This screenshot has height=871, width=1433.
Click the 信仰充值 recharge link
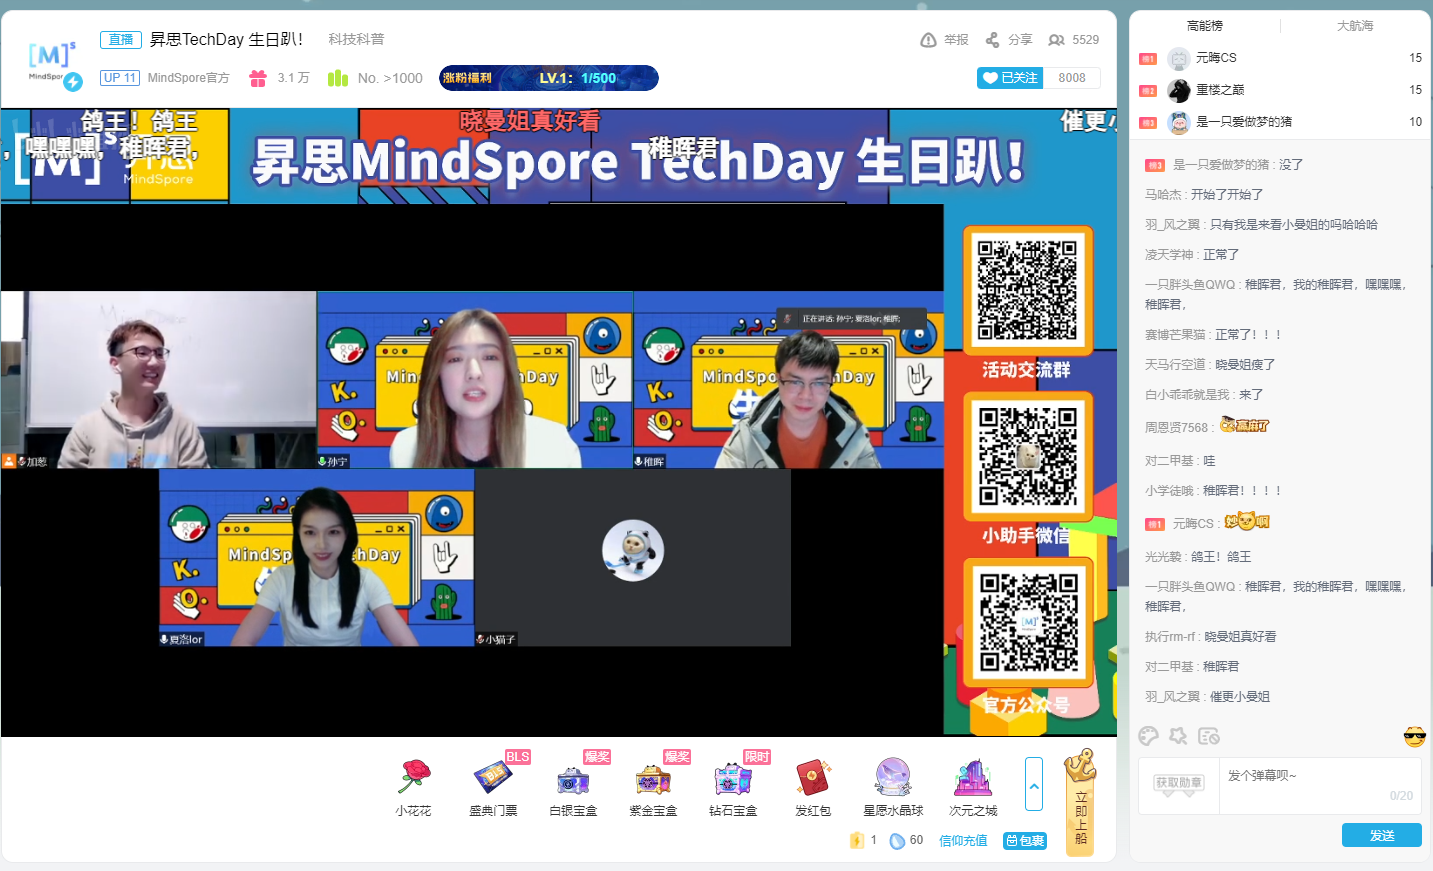coord(963,841)
